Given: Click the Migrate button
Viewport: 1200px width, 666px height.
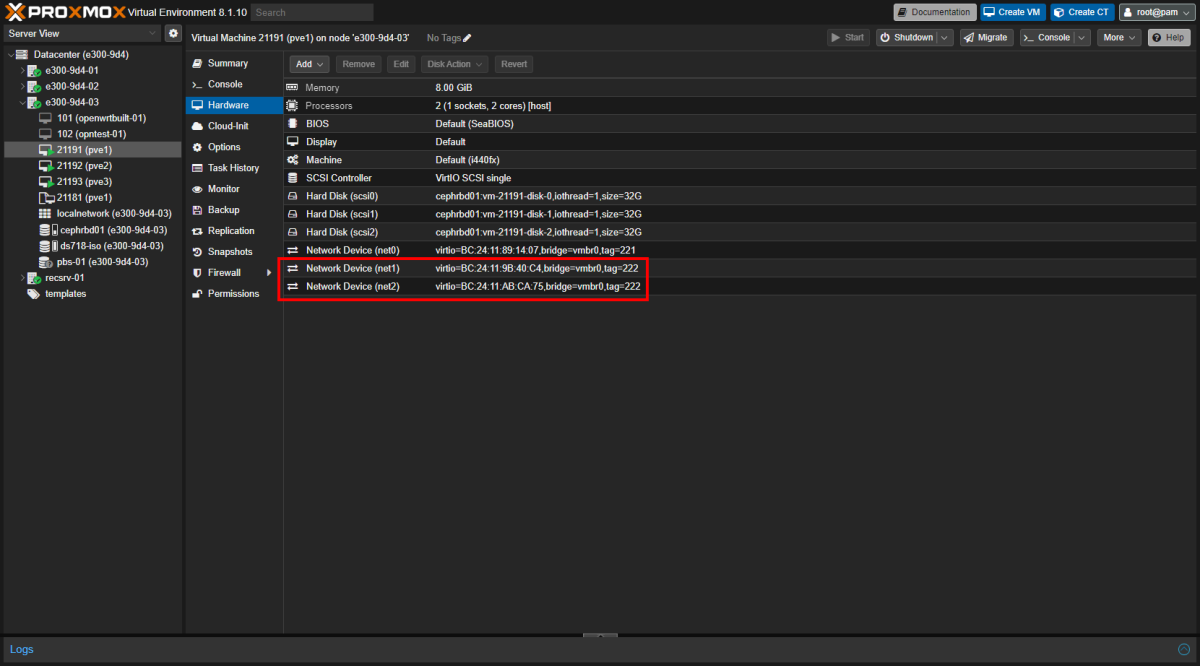Looking at the screenshot, I should point(986,37).
